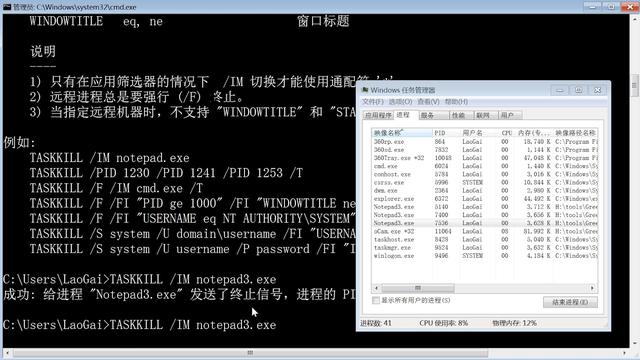The image size is (640, 360).
Task: Close the Windows 任务管理器 window
Action: pyautogui.click(x=598, y=90)
